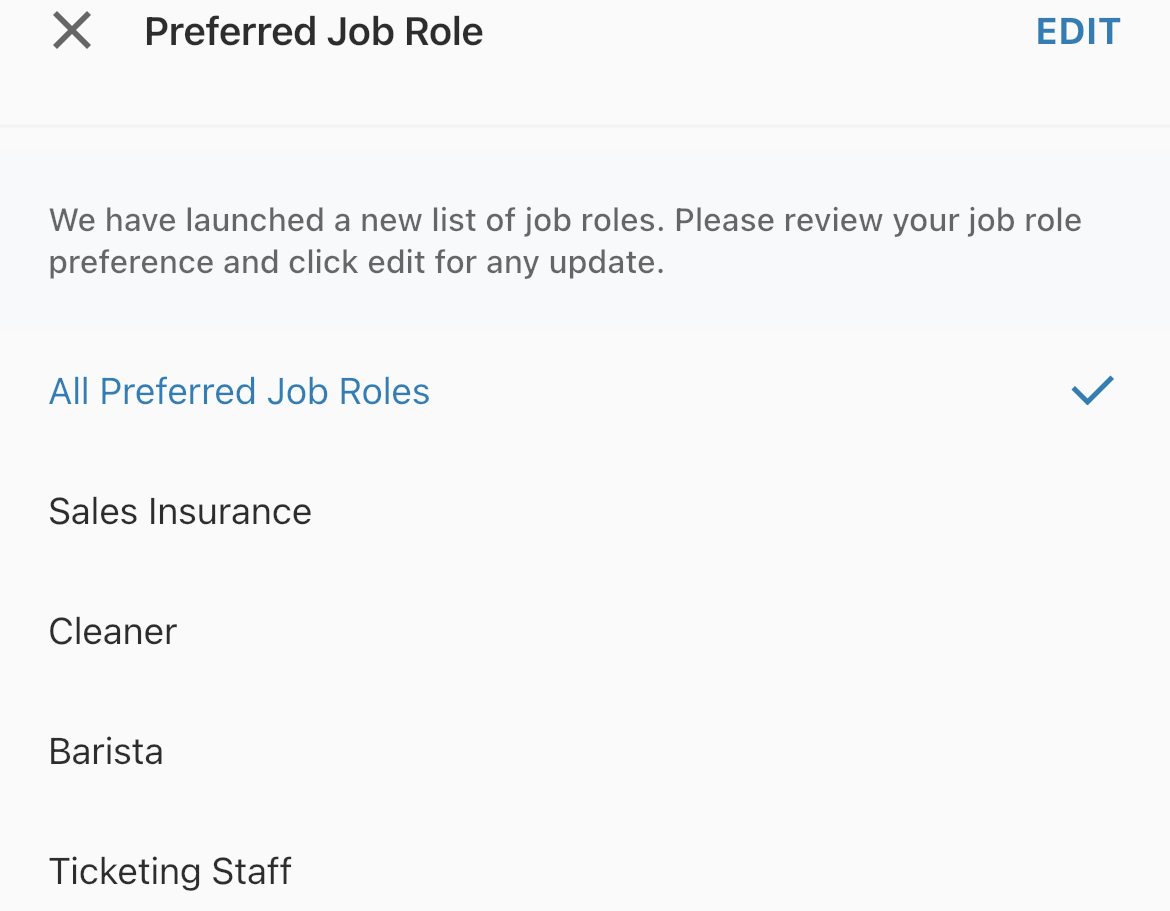Pick Ticketing Staff from the list
This screenshot has height=911, width=1170.
(x=169, y=871)
